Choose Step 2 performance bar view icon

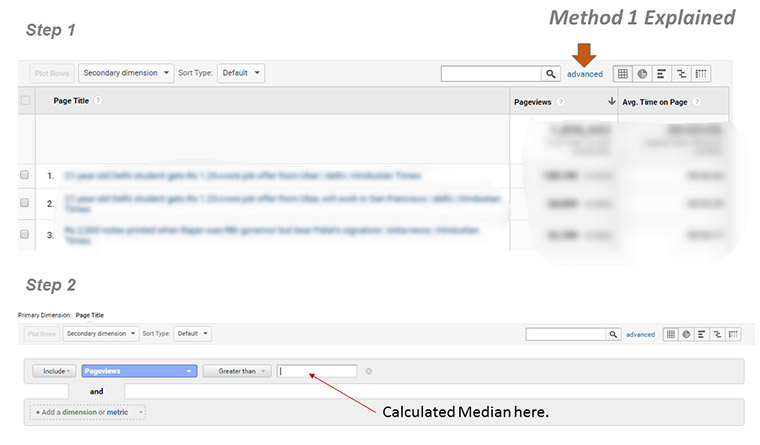tap(702, 334)
